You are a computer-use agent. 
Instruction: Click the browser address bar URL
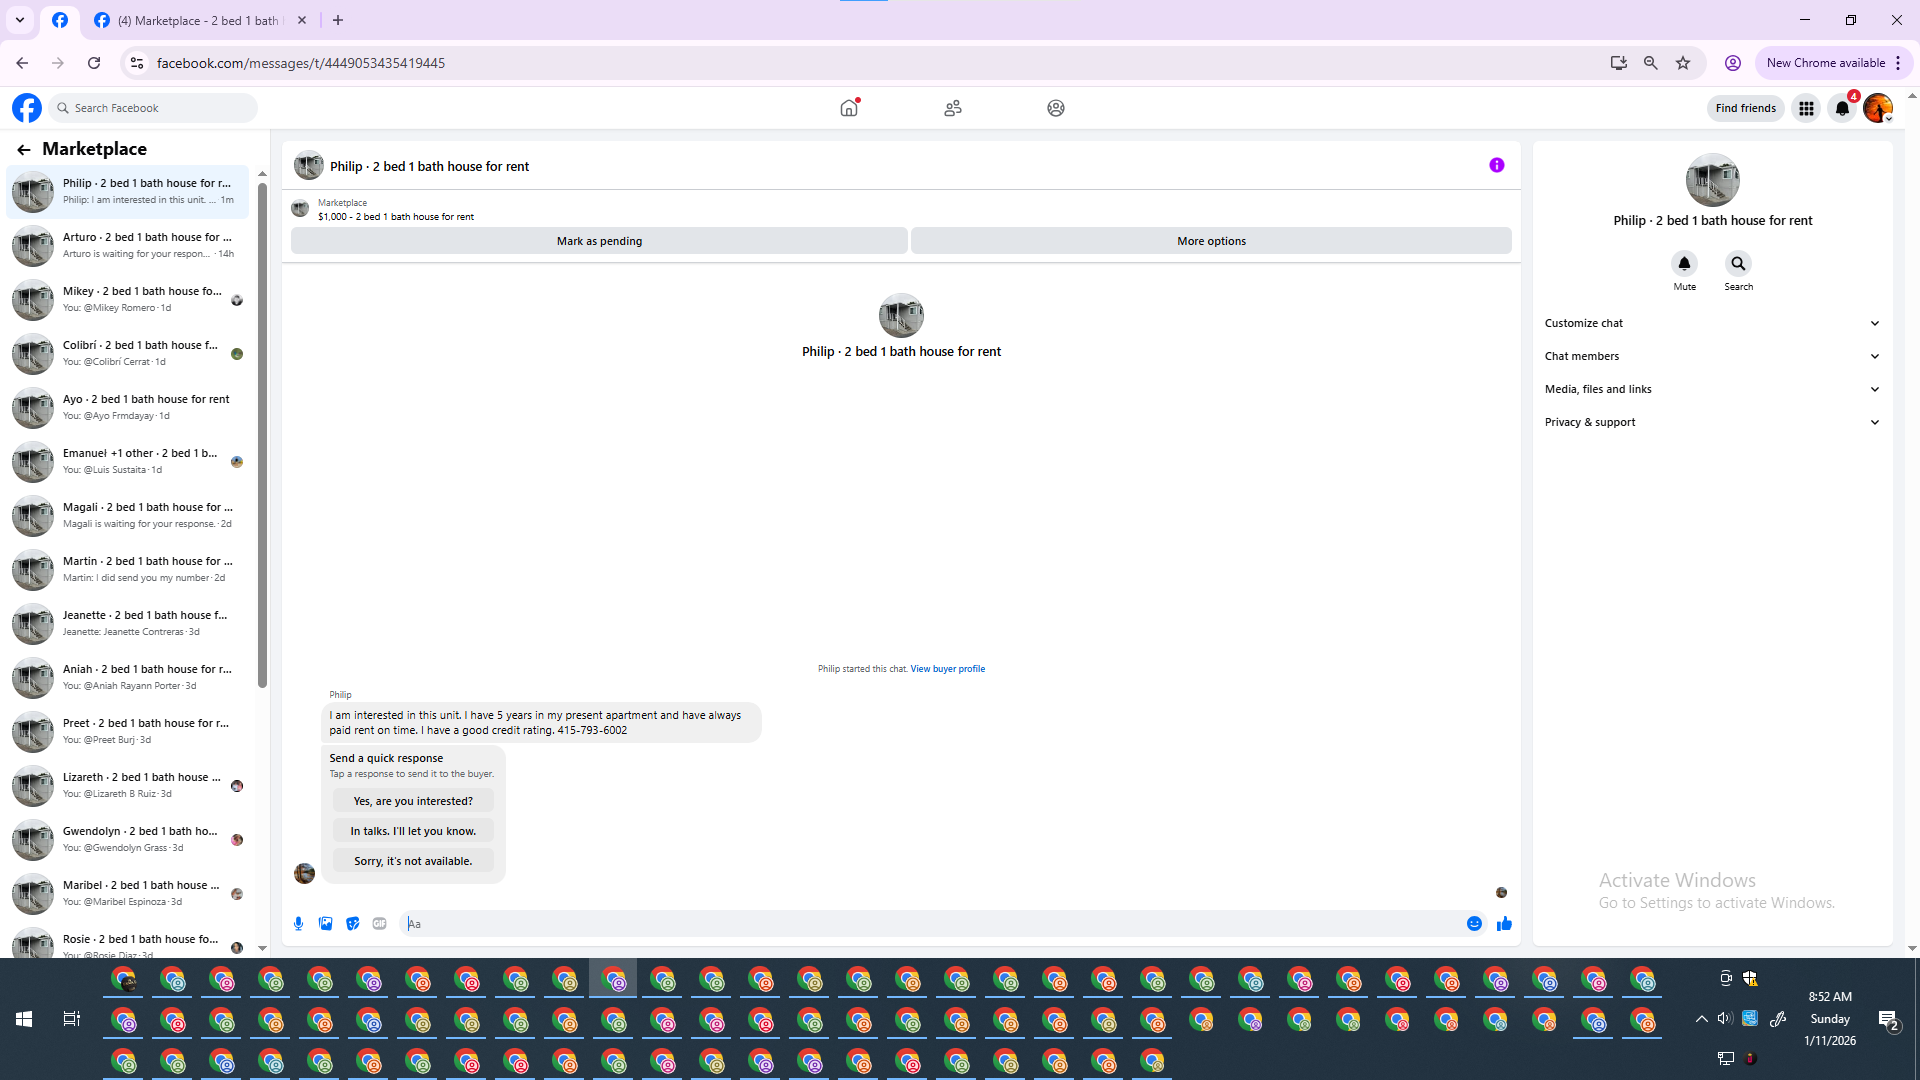tap(301, 63)
